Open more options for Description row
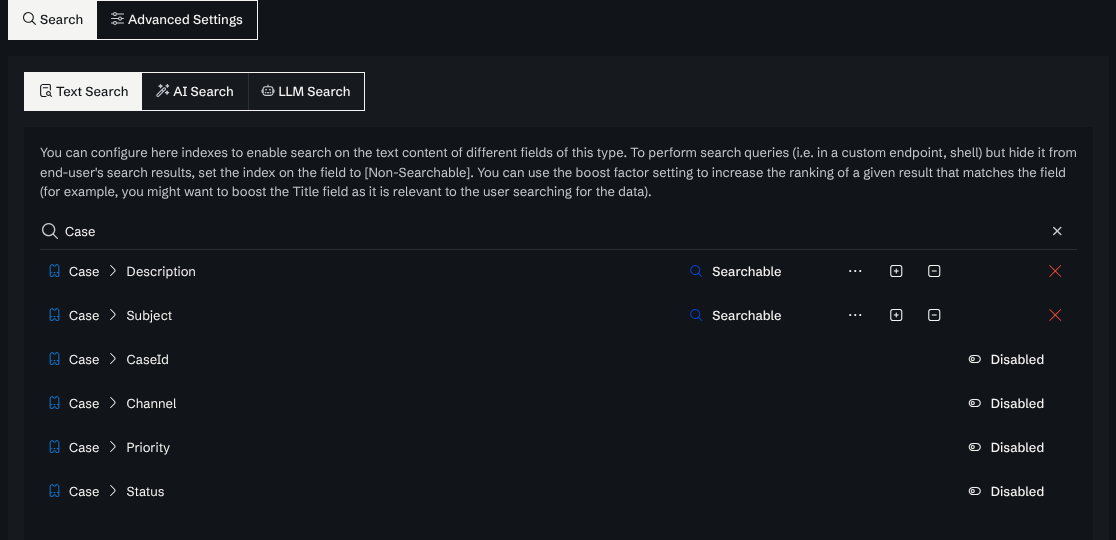Viewport: 1116px width, 540px height. click(x=855, y=271)
